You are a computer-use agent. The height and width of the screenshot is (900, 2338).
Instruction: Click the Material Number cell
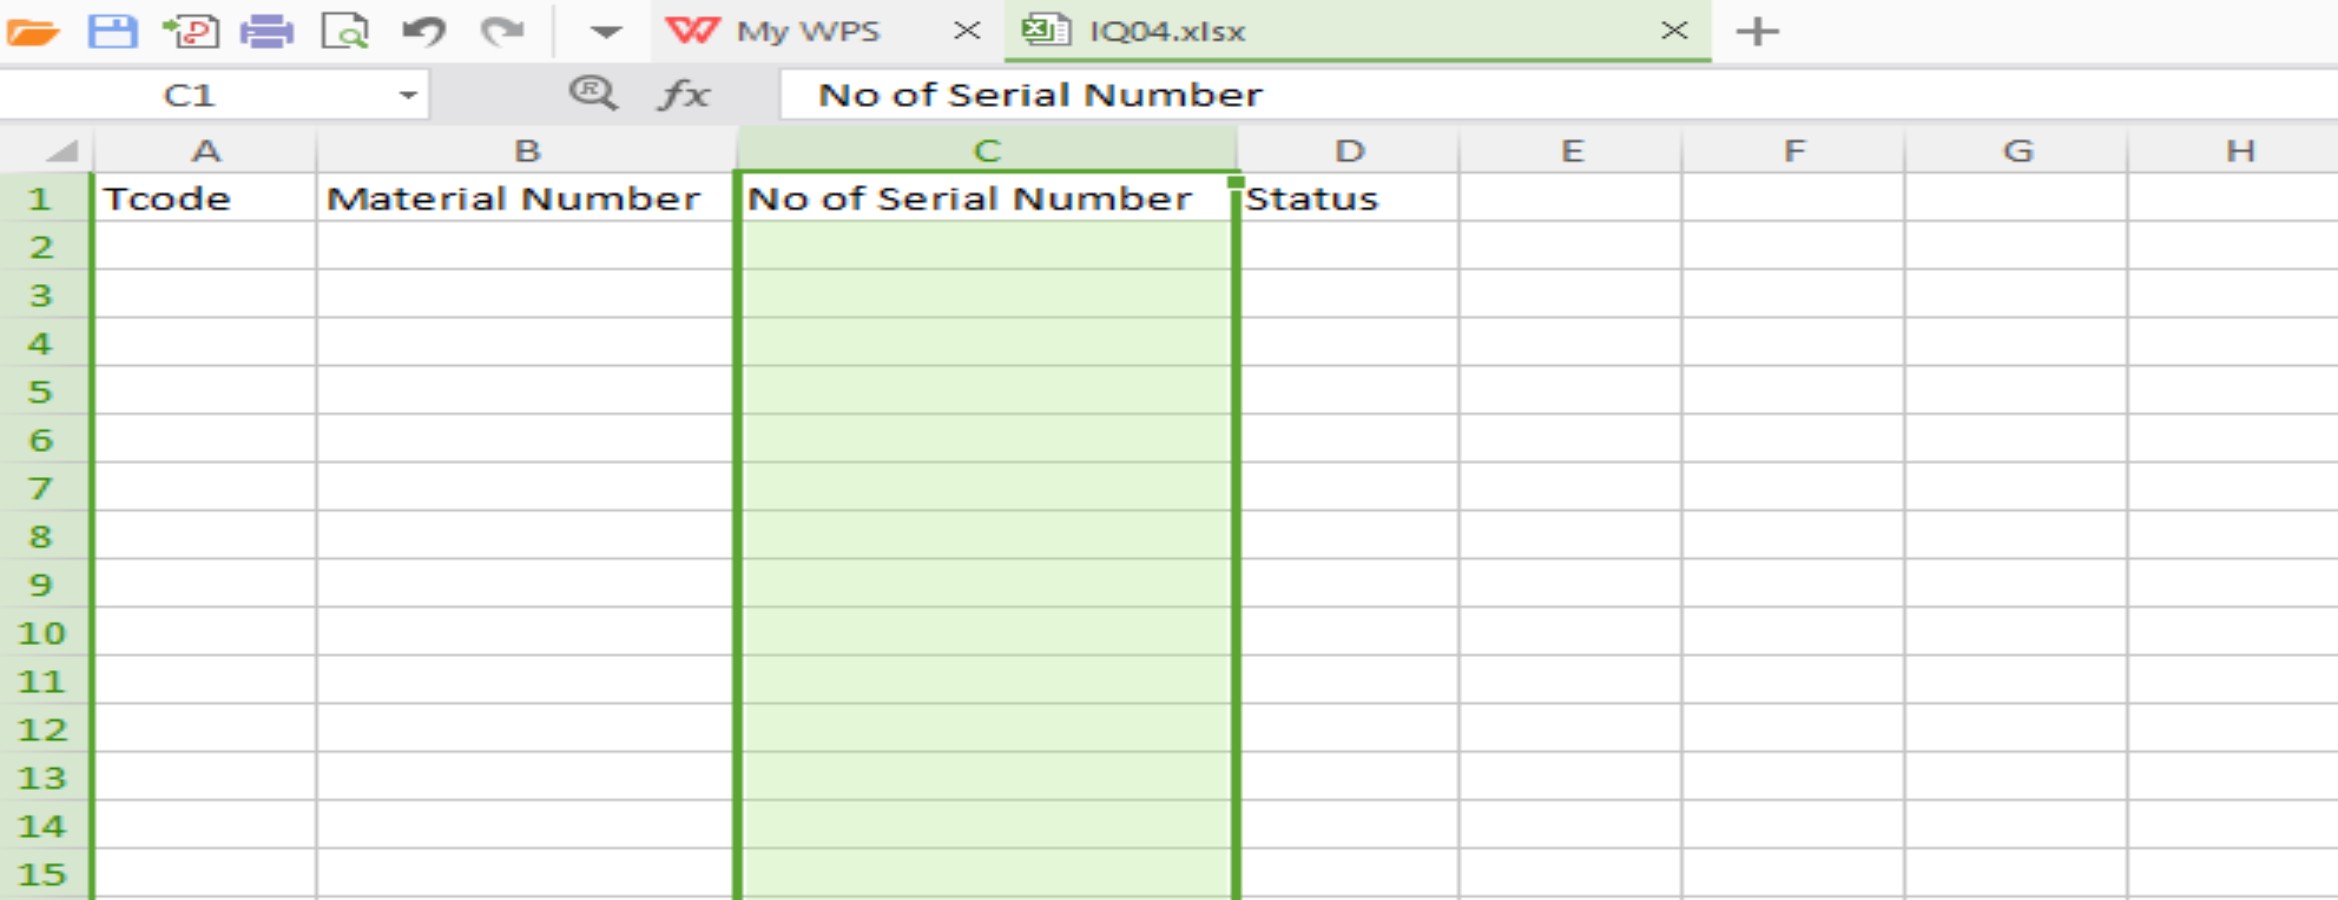pos(513,199)
